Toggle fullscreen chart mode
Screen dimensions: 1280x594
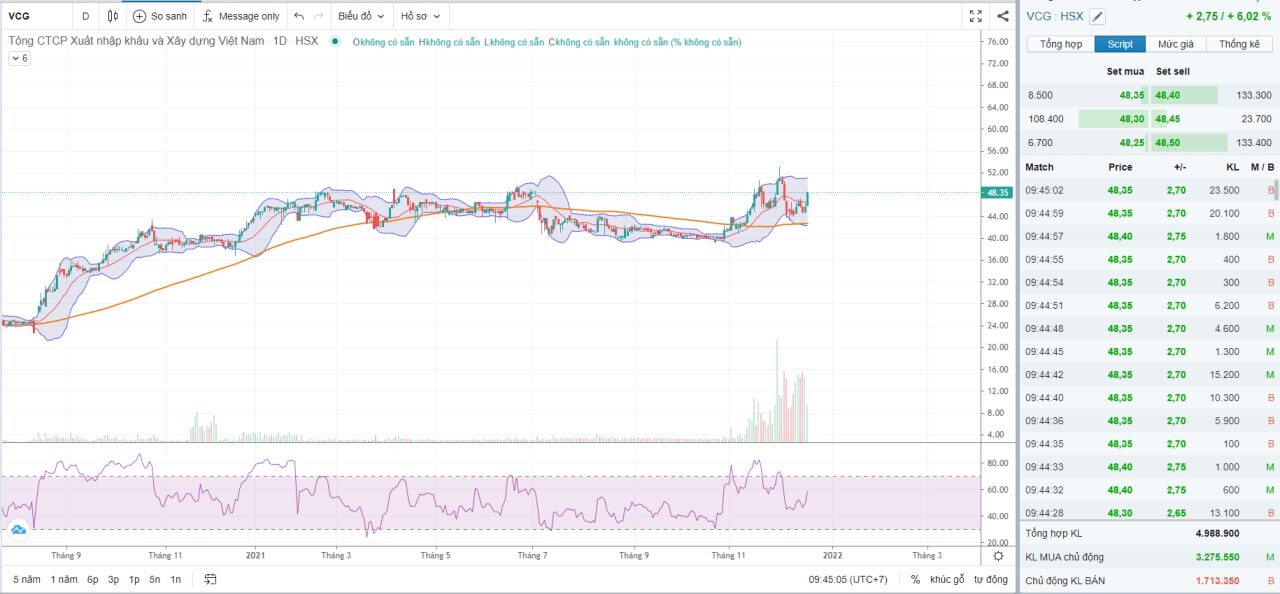(976, 16)
